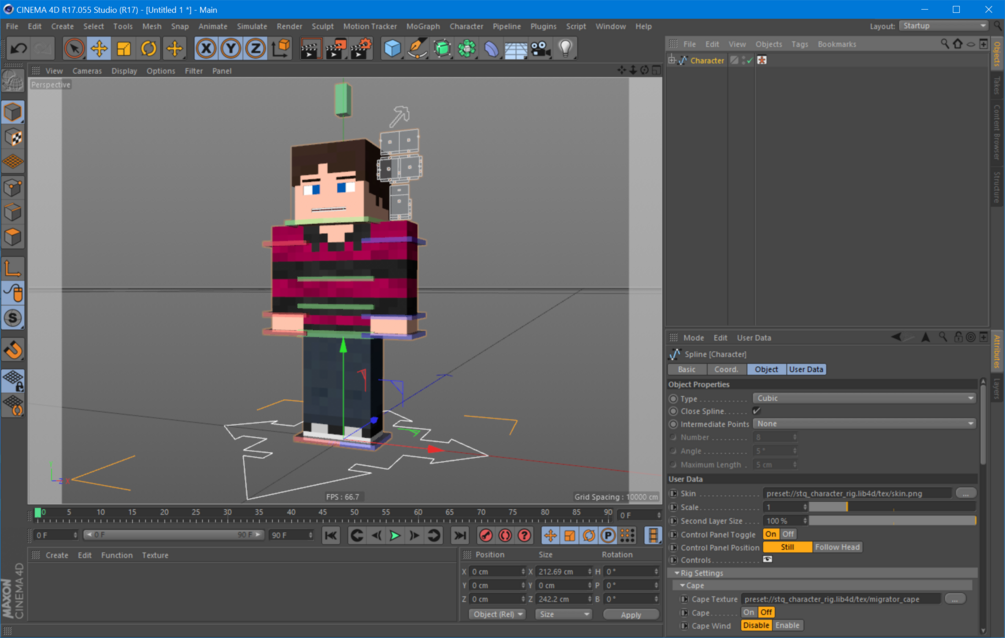The image size is (1005, 638).
Task: Adjust Second Layer Size slider
Action: tap(892, 521)
